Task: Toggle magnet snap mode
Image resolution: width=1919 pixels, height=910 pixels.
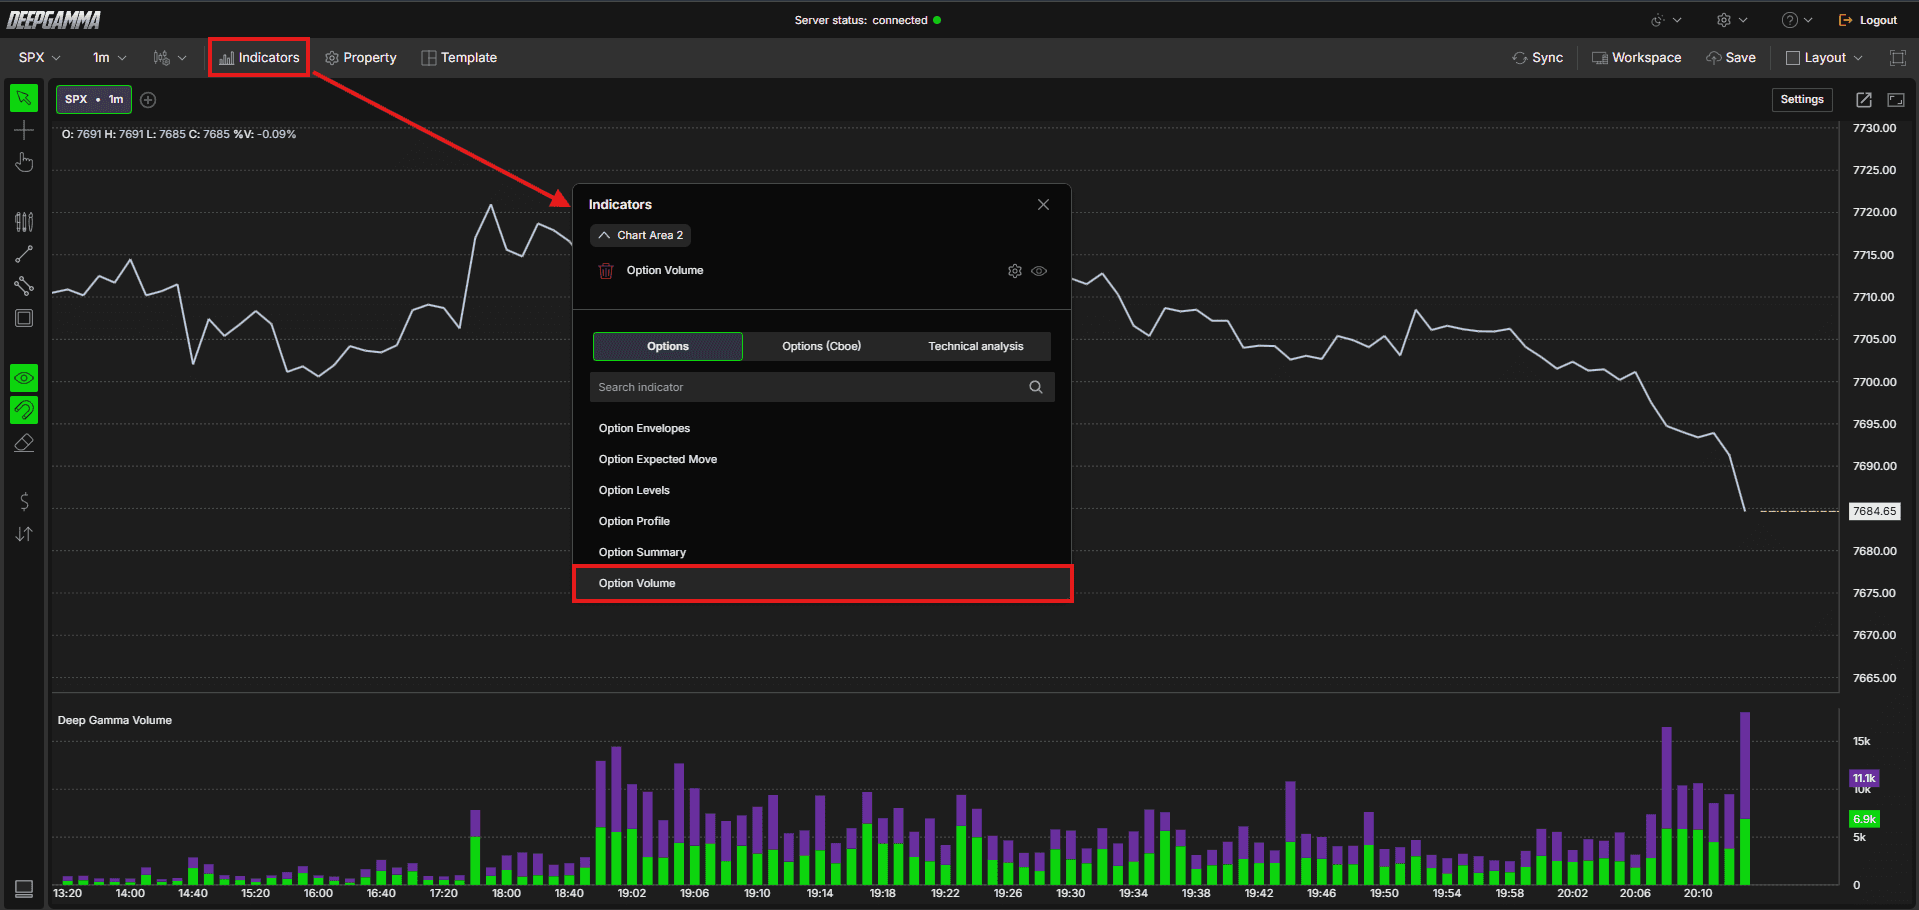Action: click(24, 410)
